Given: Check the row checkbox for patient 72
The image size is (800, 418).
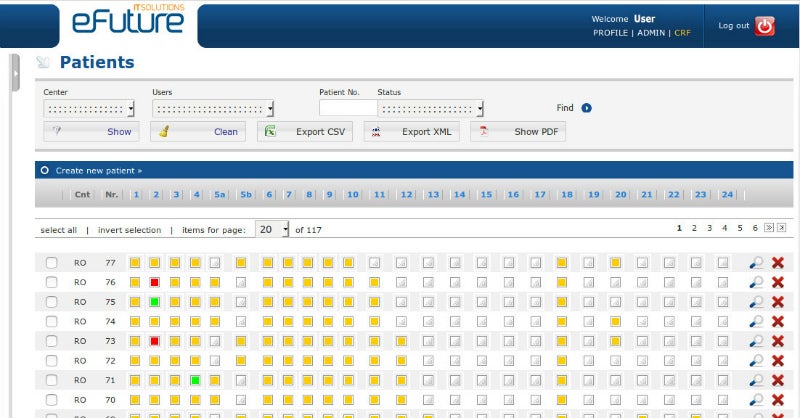Looking at the screenshot, I should point(51,360).
